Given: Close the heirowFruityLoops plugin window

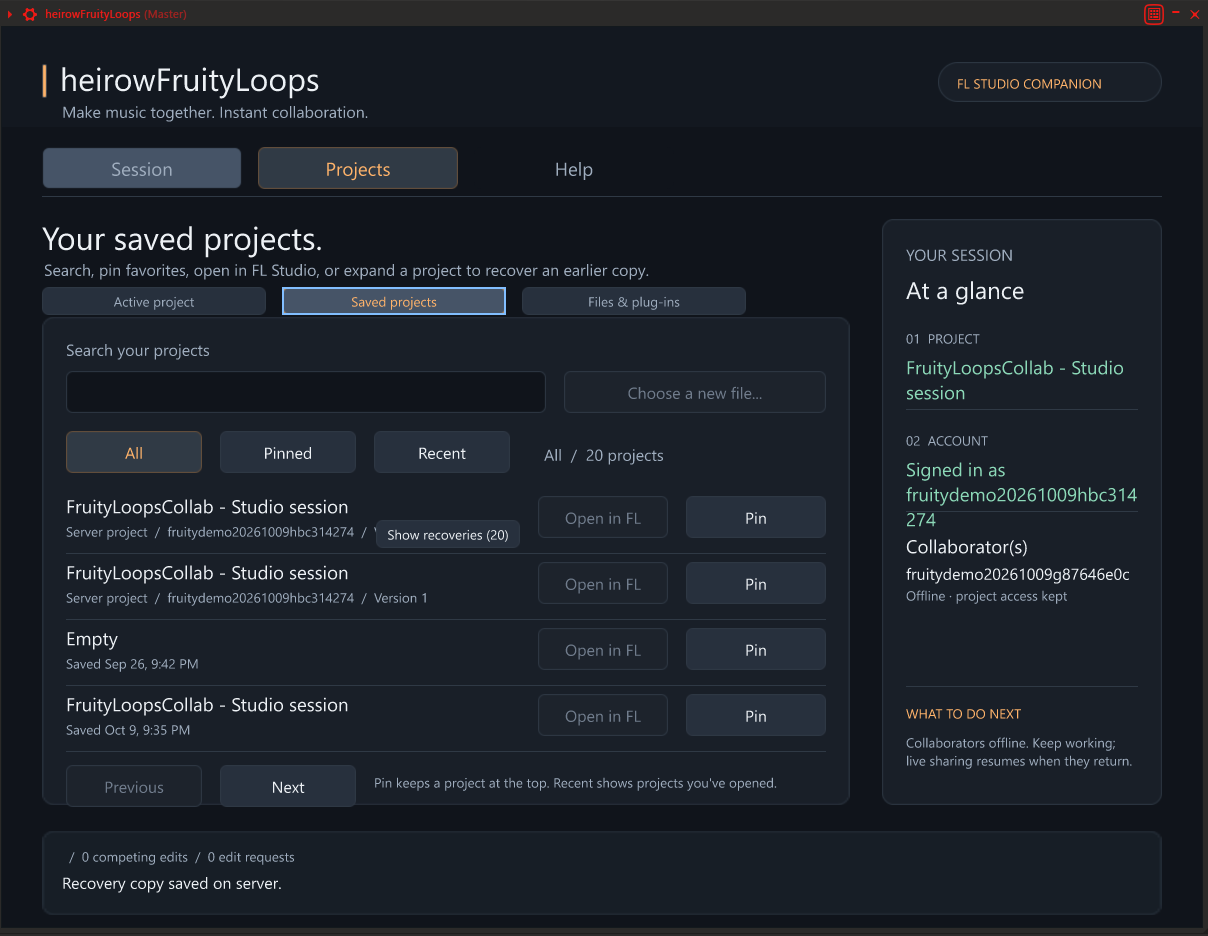Looking at the screenshot, I should 1194,14.
